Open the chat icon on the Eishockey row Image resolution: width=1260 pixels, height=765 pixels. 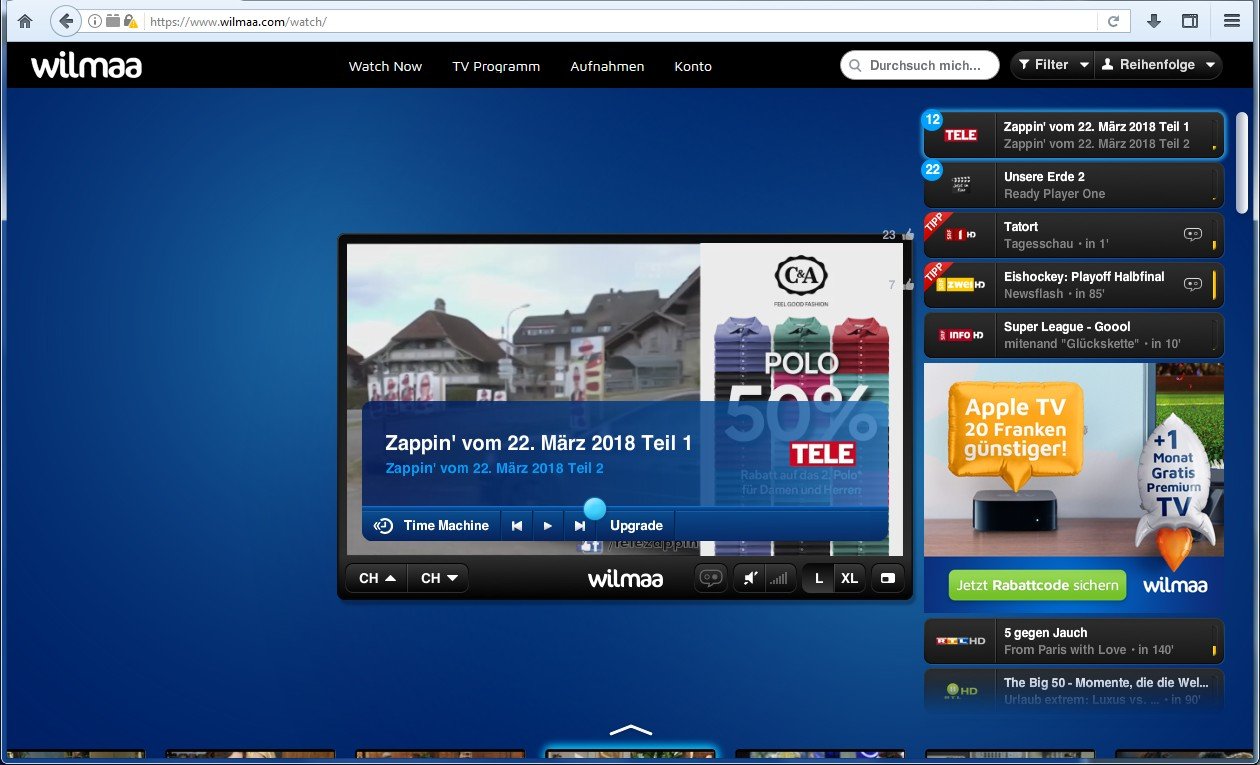coord(1192,284)
